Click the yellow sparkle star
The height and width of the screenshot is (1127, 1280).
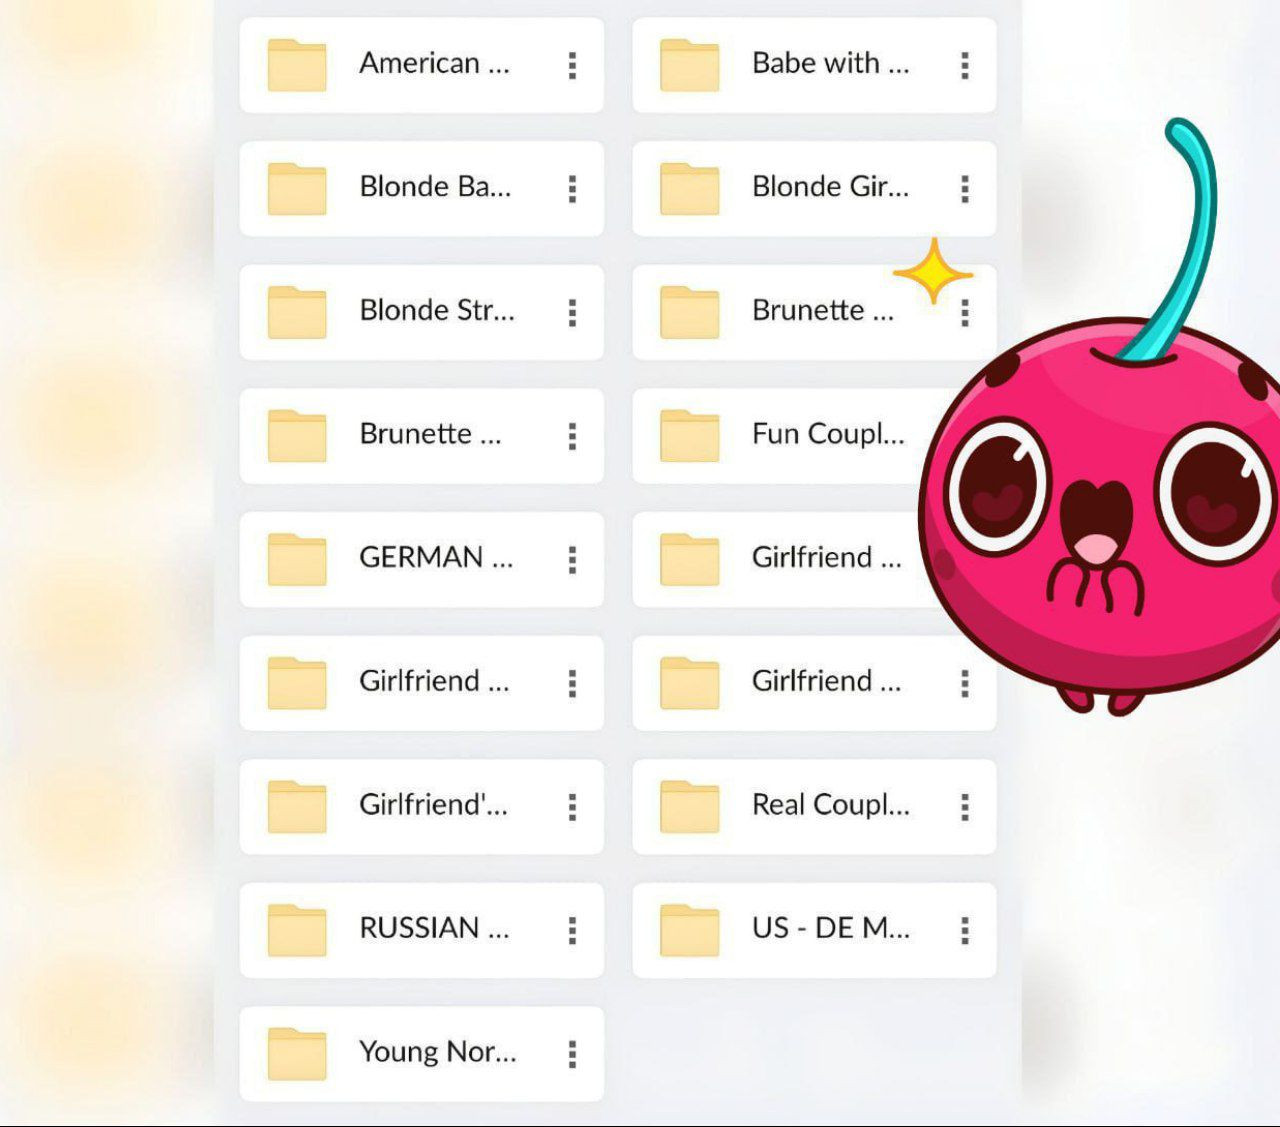click(x=932, y=272)
